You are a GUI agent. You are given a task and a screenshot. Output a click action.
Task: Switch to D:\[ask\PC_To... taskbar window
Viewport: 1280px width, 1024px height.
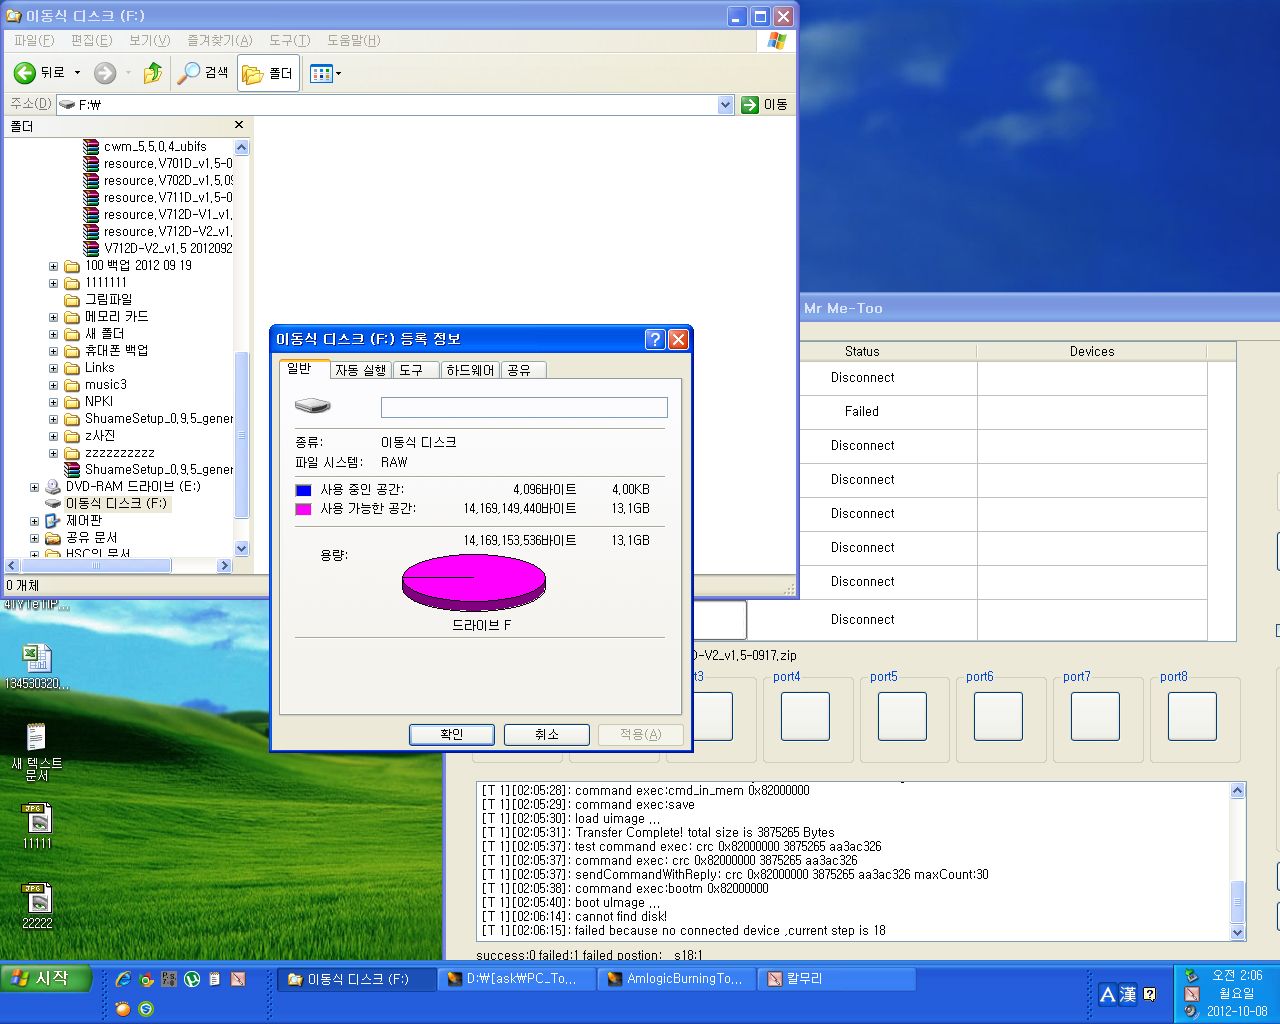tap(517, 979)
